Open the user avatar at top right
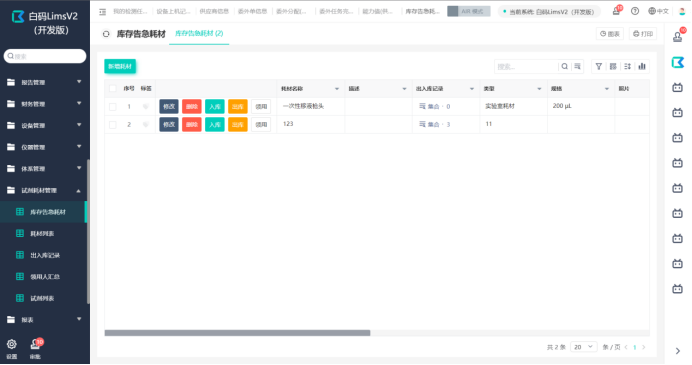Viewport: 692px width, 365px height. tap(682, 11)
